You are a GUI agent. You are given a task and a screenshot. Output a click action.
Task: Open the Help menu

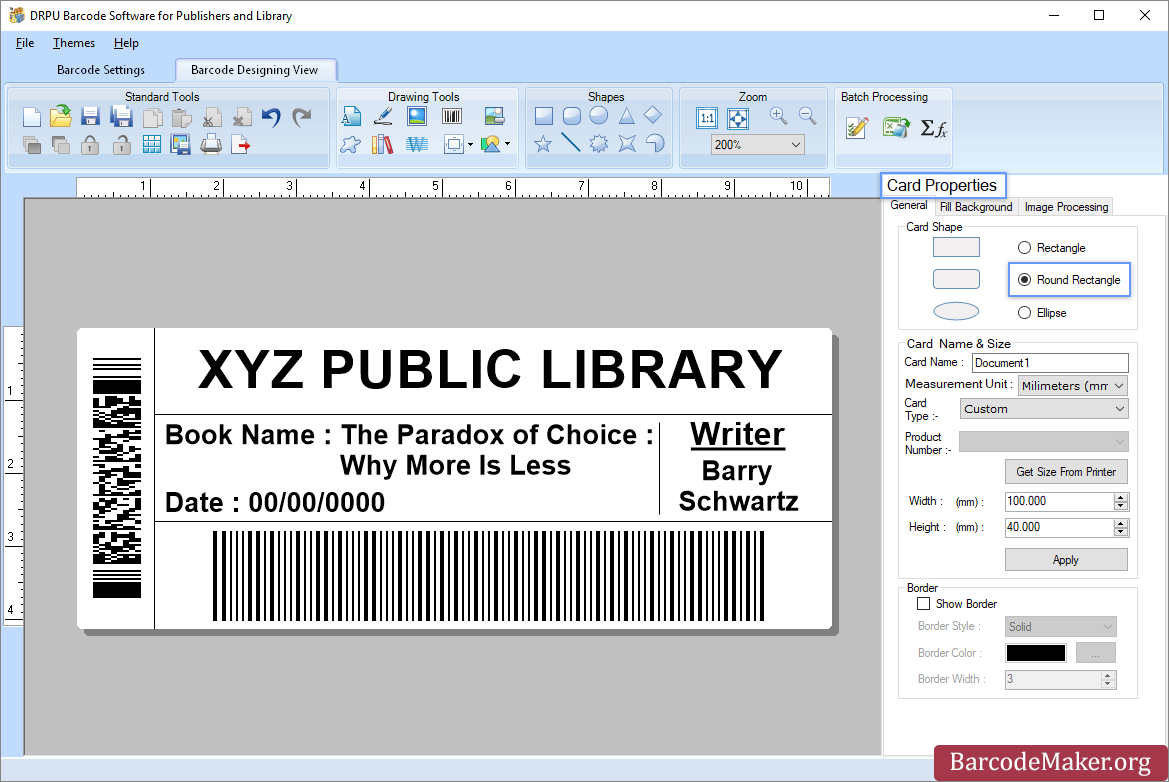pyautogui.click(x=126, y=43)
